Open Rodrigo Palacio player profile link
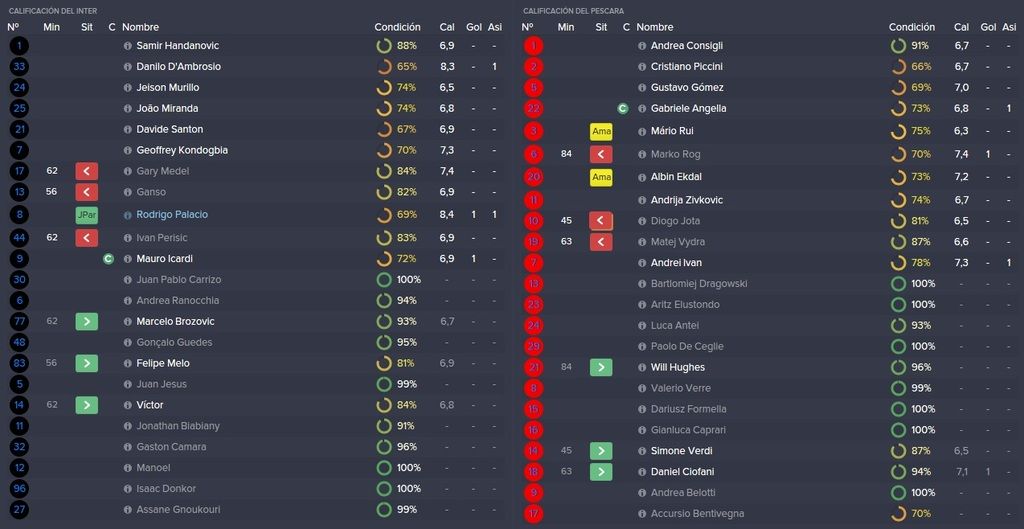 click(172, 214)
